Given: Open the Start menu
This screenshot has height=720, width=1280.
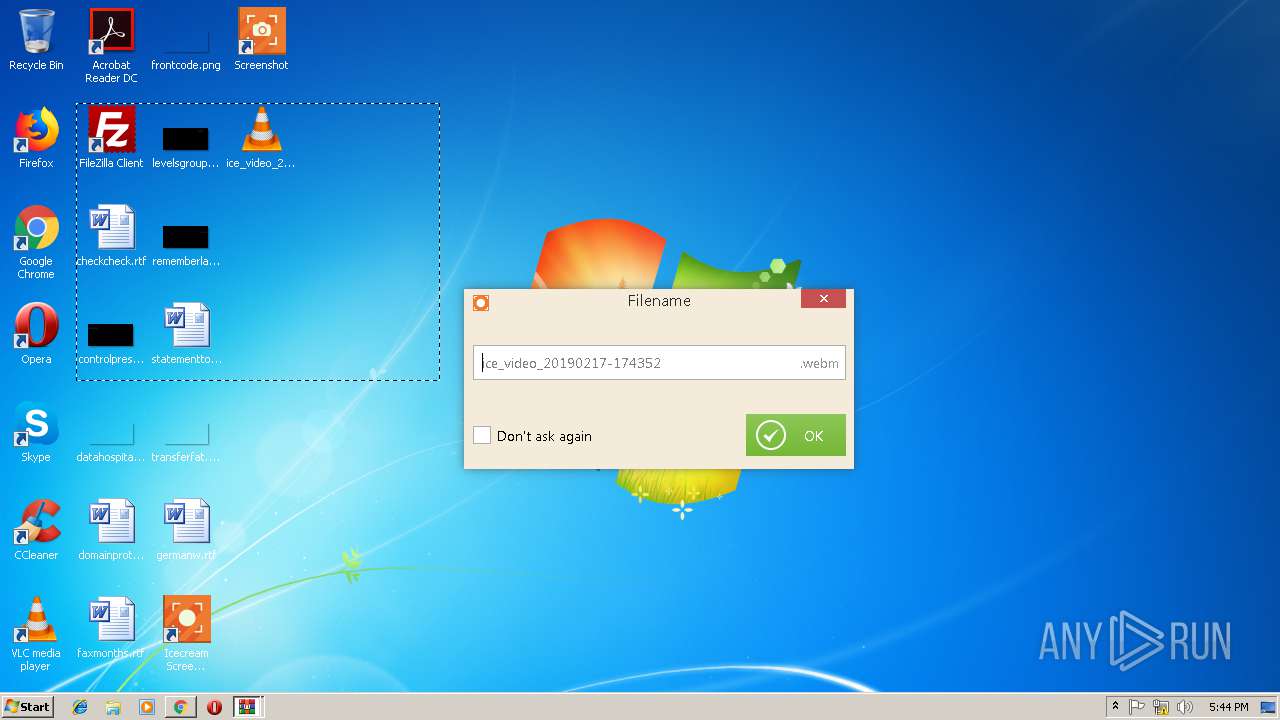Looking at the screenshot, I should [27, 706].
